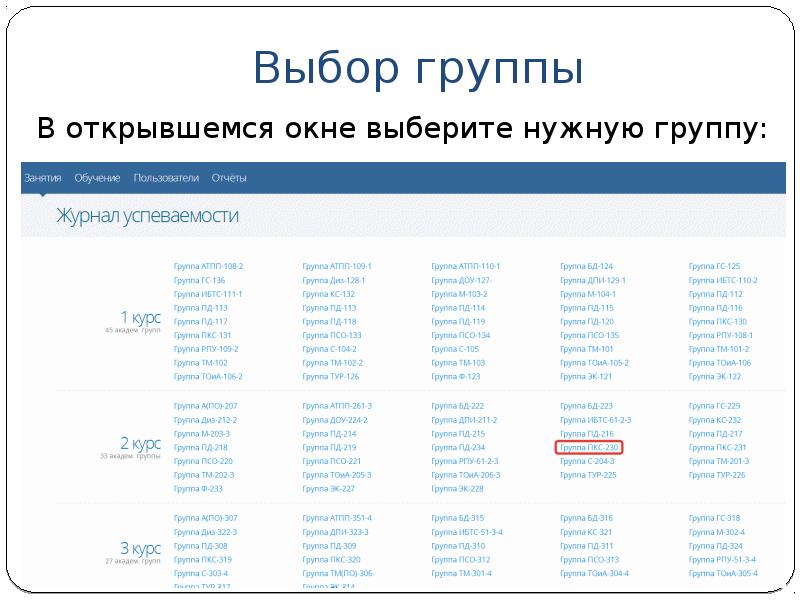This screenshot has height=600, width=800.
Task: Open Группа Дизз-128-1
Action: (x=333, y=280)
